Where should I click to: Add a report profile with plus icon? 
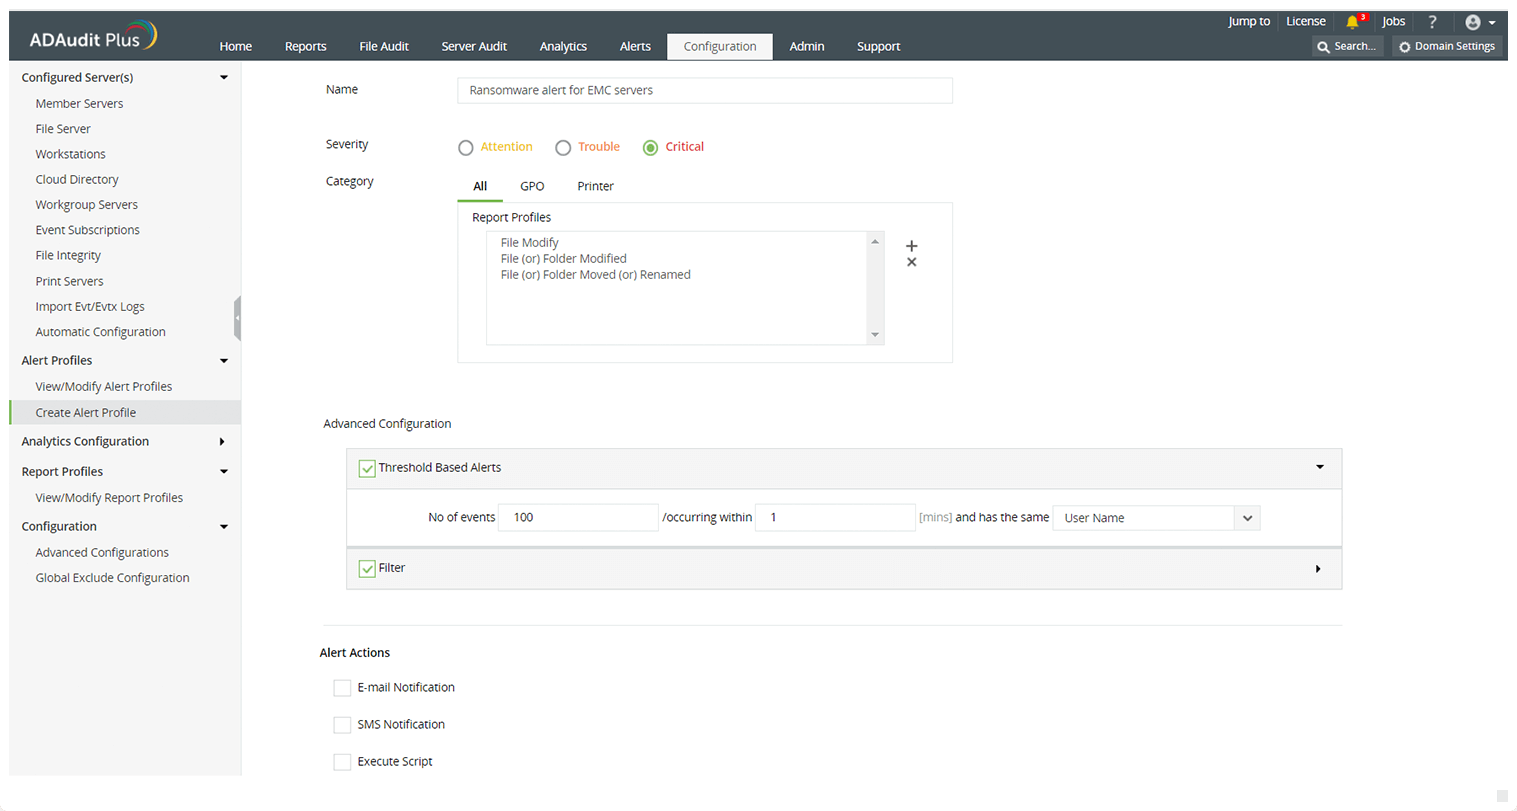tap(911, 246)
